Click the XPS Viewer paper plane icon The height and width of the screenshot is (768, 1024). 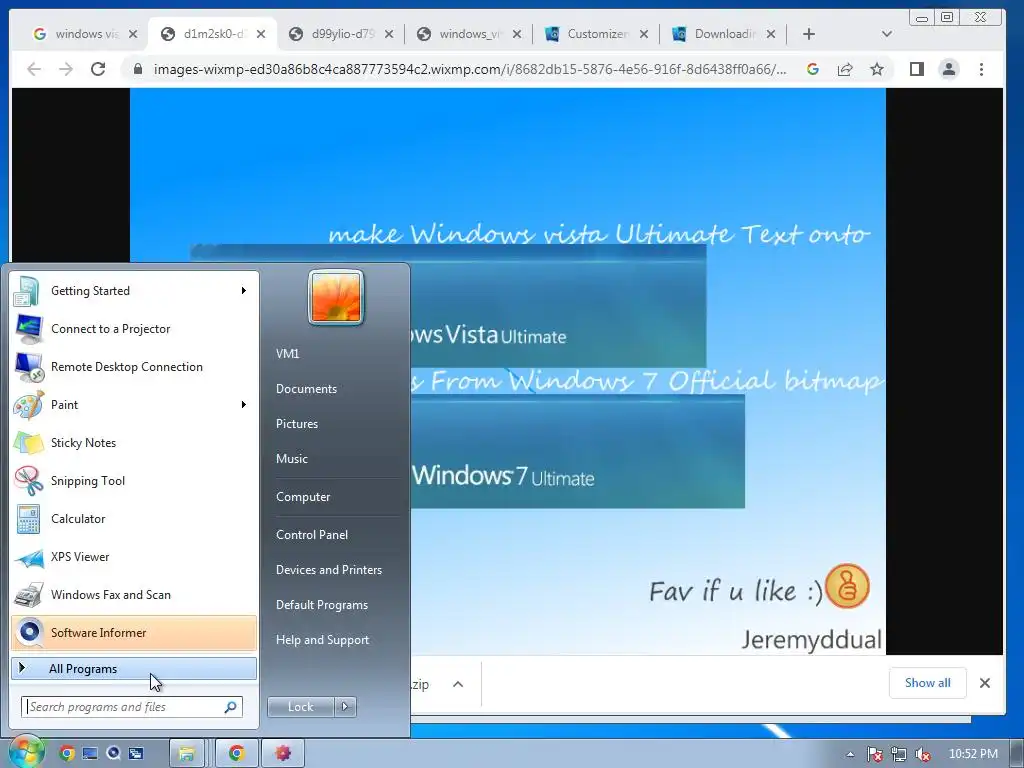pos(29,557)
